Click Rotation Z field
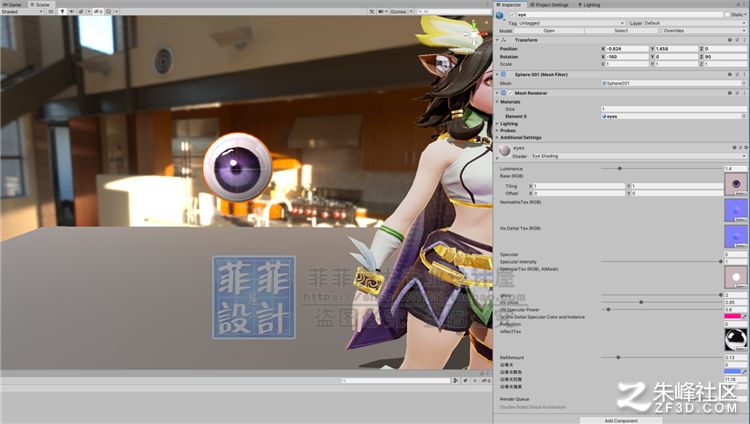This screenshot has height=424, width=750. (x=725, y=56)
